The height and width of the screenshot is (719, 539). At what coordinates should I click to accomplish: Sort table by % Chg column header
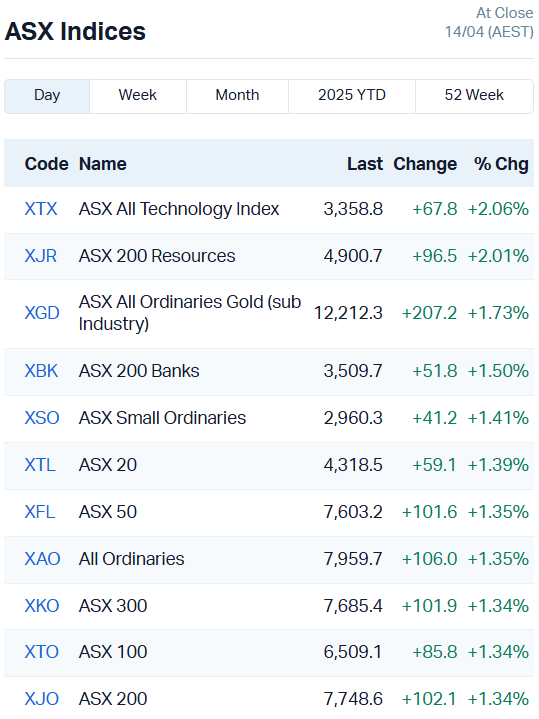click(501, 164)
